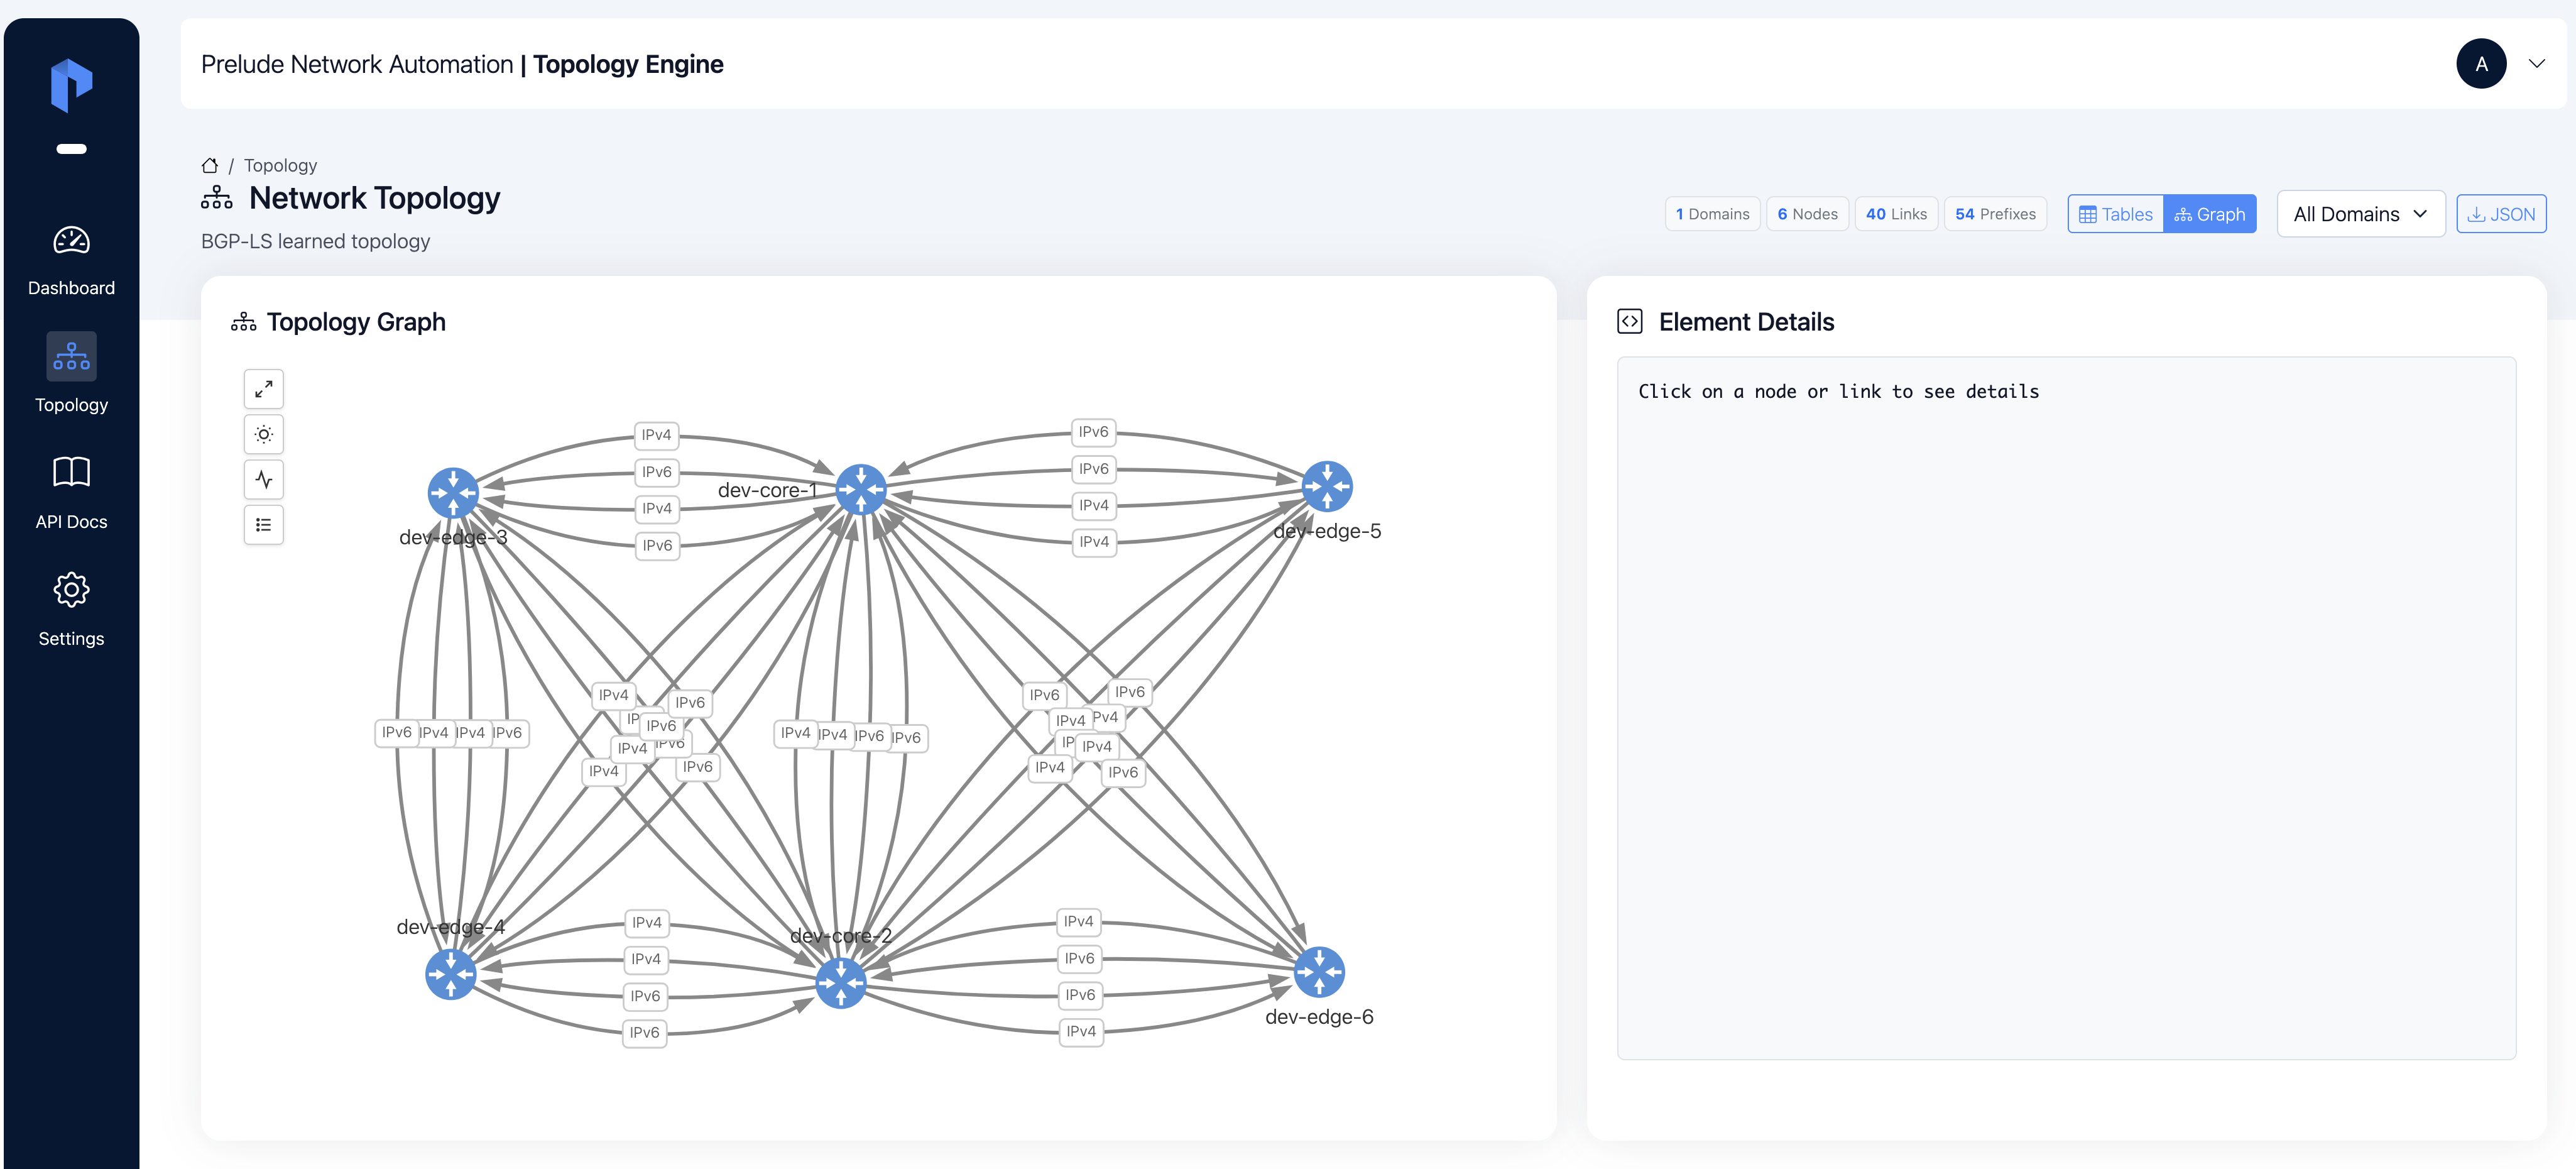Viewport: 2576px width, 1169px height.
Task: Switch to Graph view
Action: [x=2210, y=214]
